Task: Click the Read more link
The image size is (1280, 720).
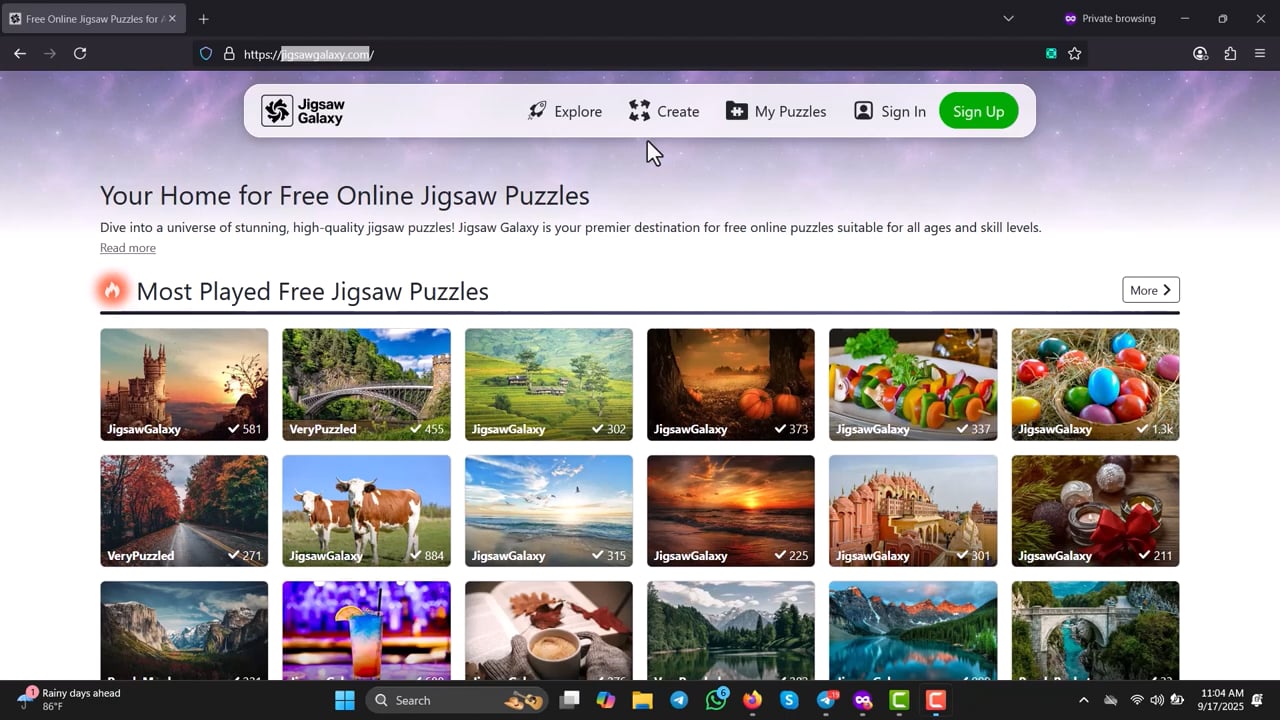Action: (128, 248)
